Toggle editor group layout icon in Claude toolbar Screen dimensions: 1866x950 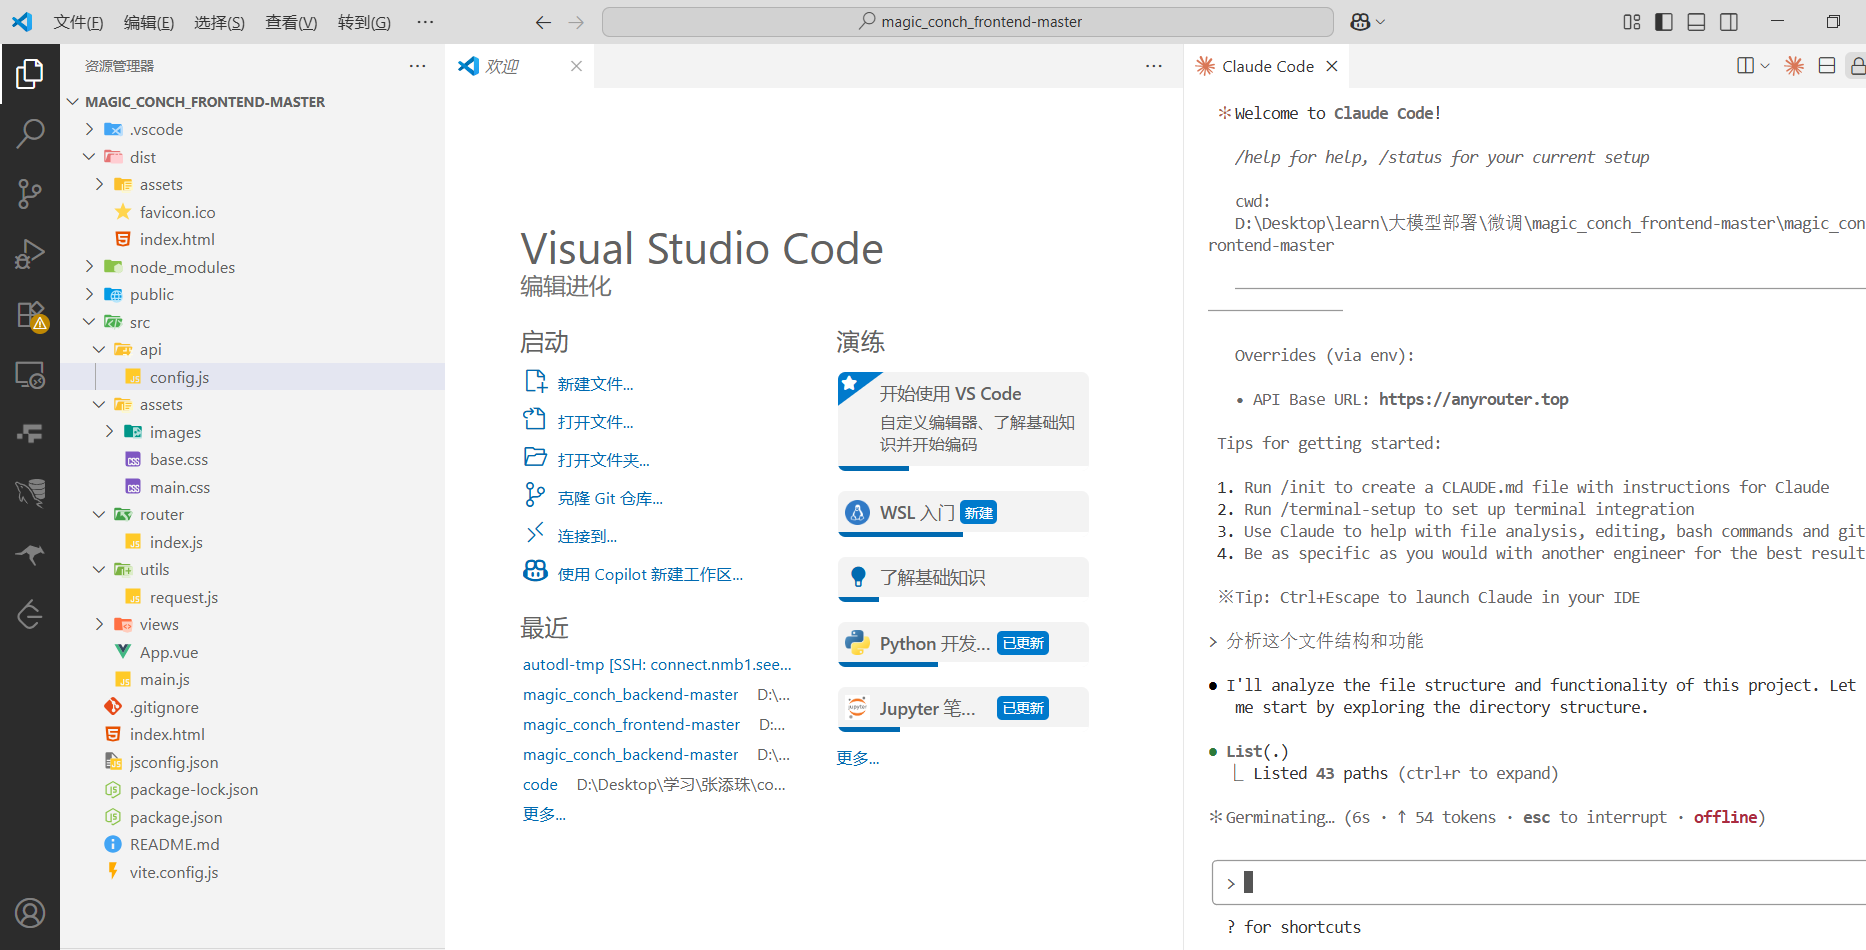[x=1827, y=66]
